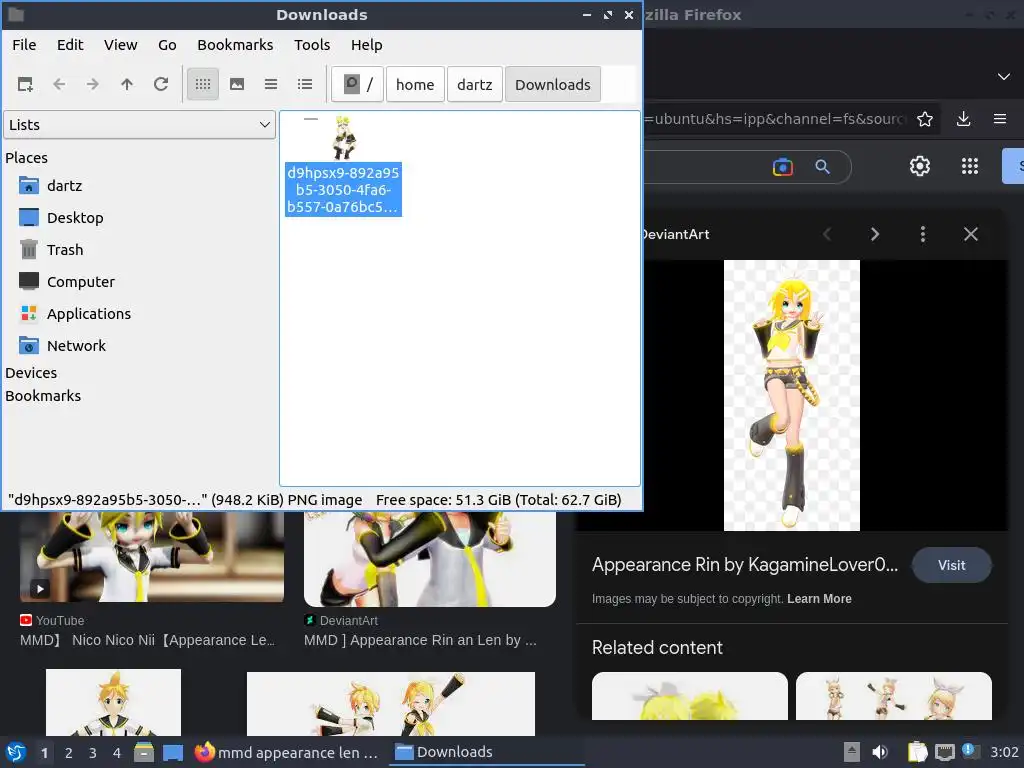
Task: Click the root '/' path button
Action: coord(357,84)
